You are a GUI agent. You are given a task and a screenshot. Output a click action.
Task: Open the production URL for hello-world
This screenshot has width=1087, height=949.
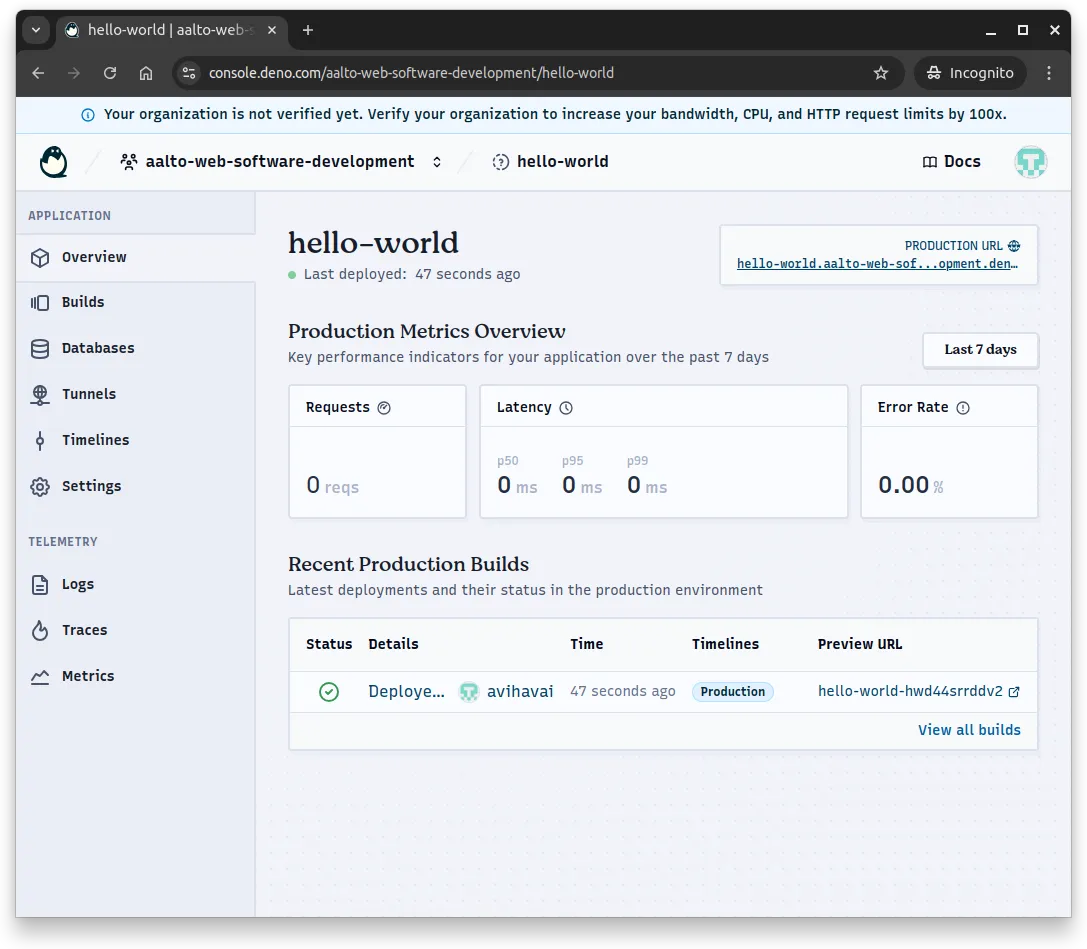pos(876,264)
